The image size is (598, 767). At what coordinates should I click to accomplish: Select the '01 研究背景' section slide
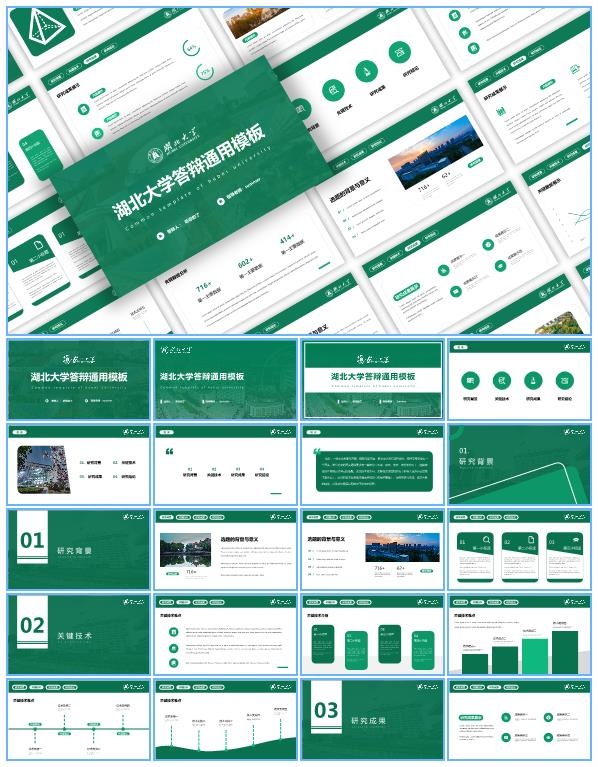tap(78, 549)
